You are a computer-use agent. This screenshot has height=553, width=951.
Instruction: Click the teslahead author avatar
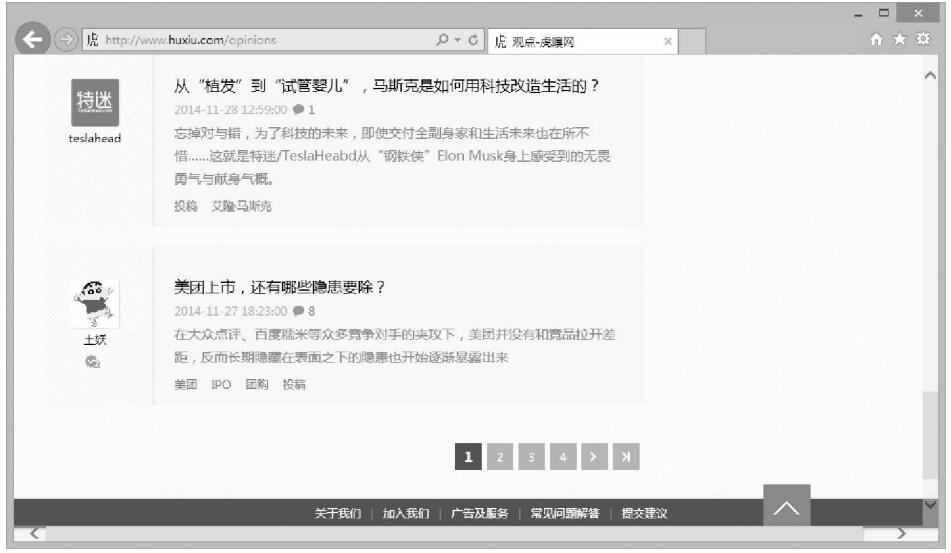click(95, 102)
